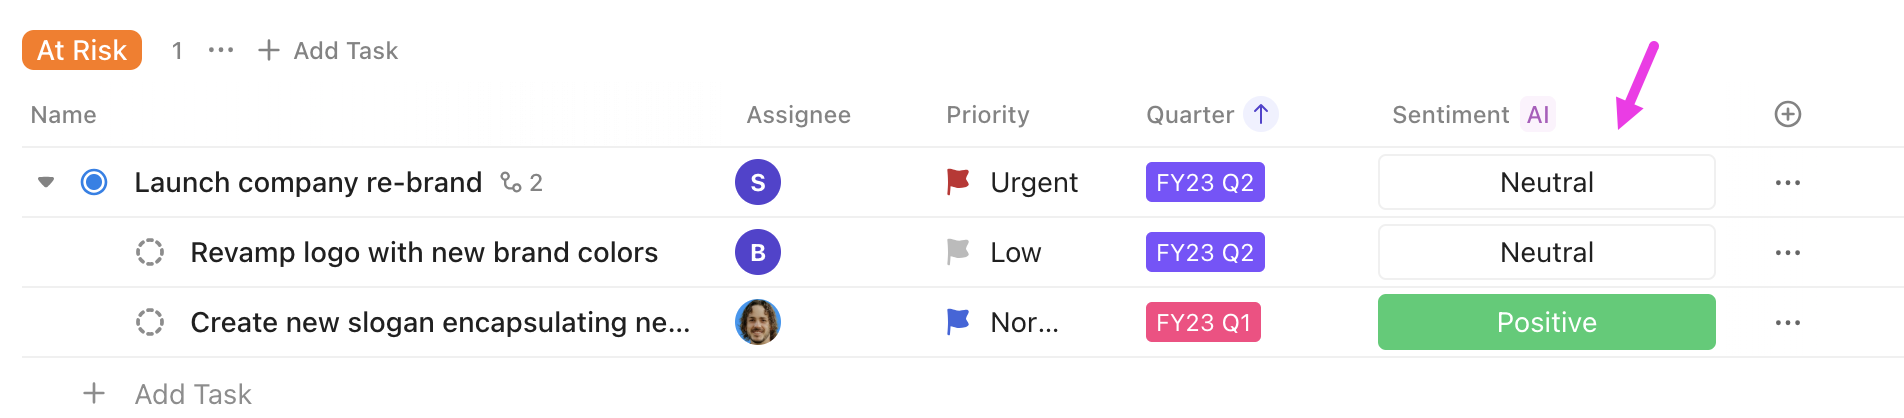Image resolution: width=1904 pixels, height=418 pixels.
Task: Click the green Positive sentiment cell
Action: pos(1546,322)
